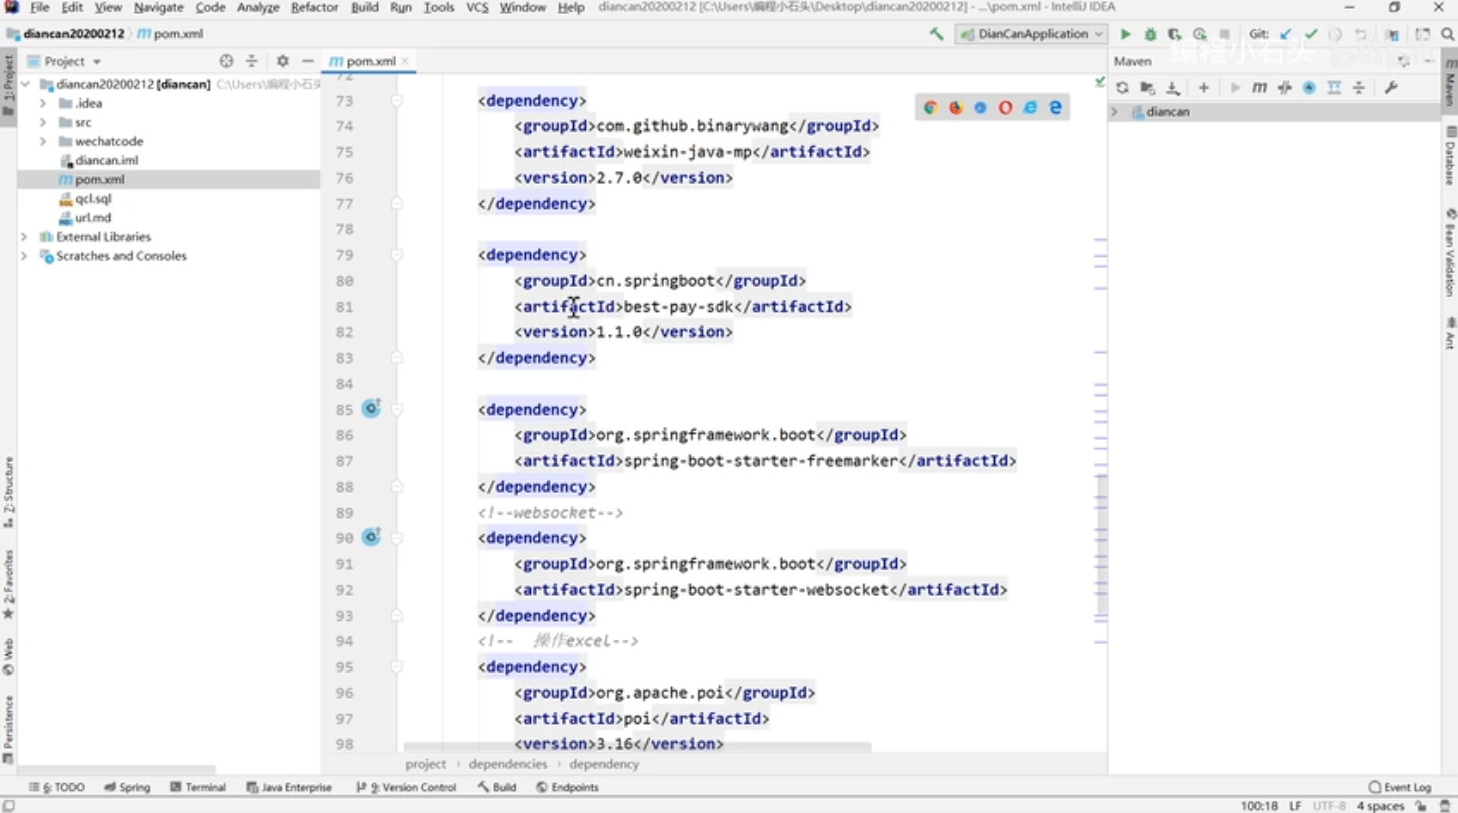
Task: Toggle Skip Tests Mode in Maven panel
Action: pyautogui.click(x=1309, y=88)
